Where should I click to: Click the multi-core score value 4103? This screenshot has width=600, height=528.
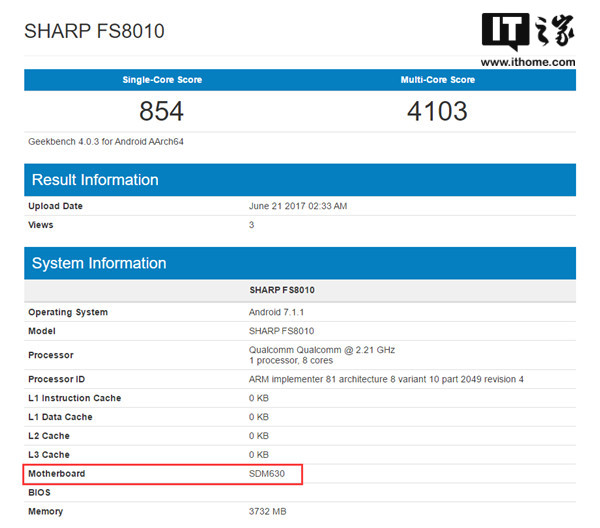438,110
